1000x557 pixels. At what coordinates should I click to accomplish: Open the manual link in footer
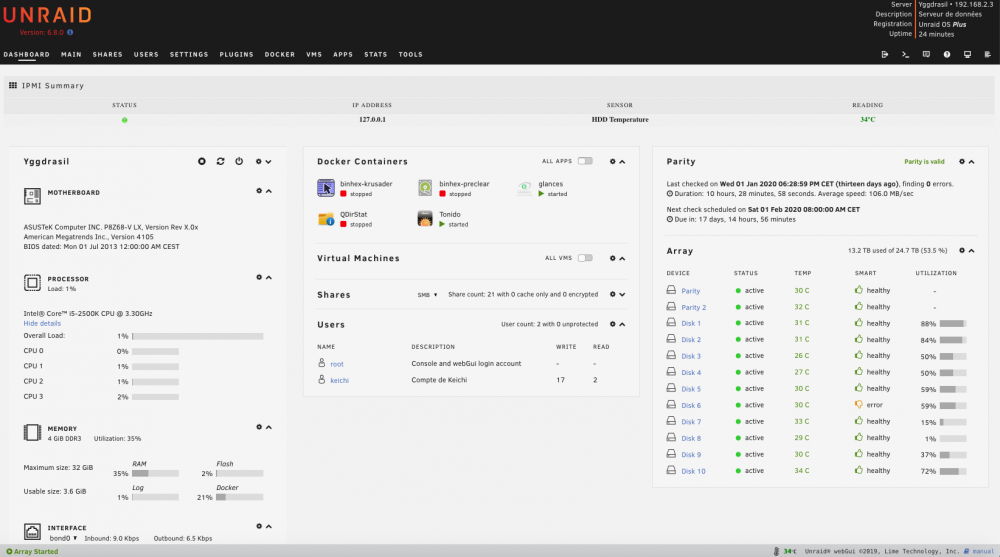(x=983, y=551)
